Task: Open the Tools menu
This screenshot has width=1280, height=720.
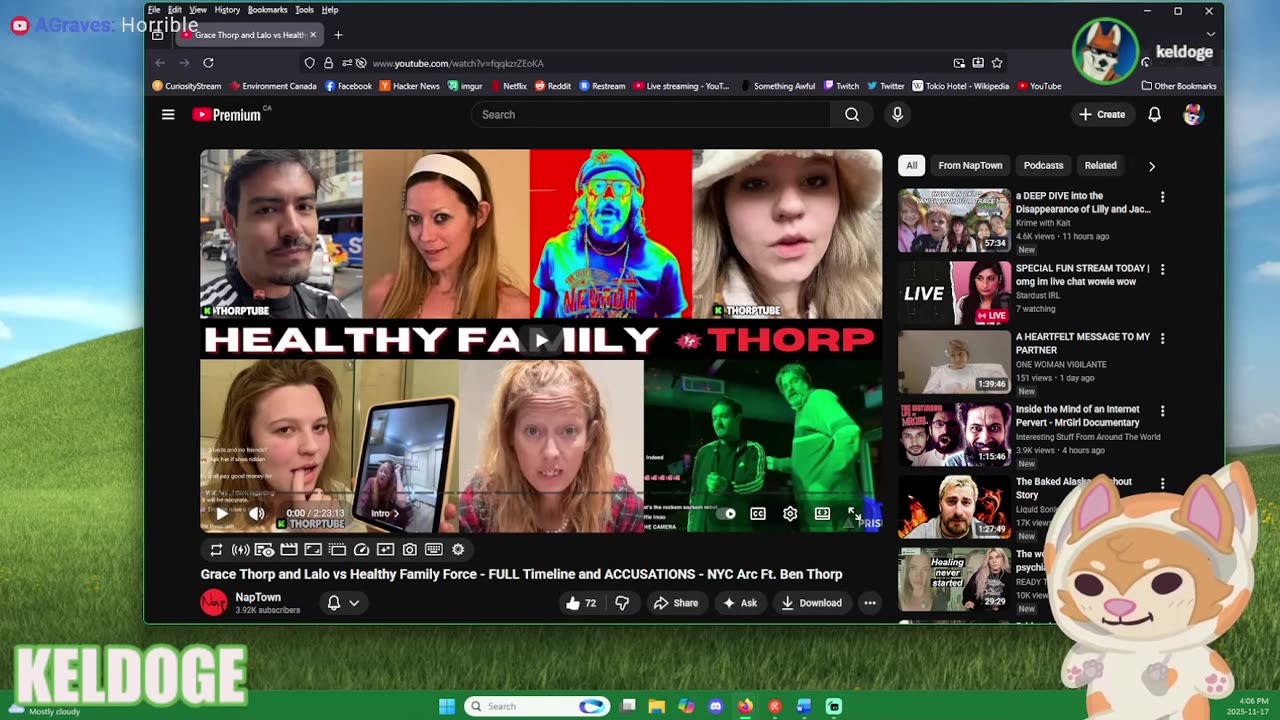Action: pos(304,10)
